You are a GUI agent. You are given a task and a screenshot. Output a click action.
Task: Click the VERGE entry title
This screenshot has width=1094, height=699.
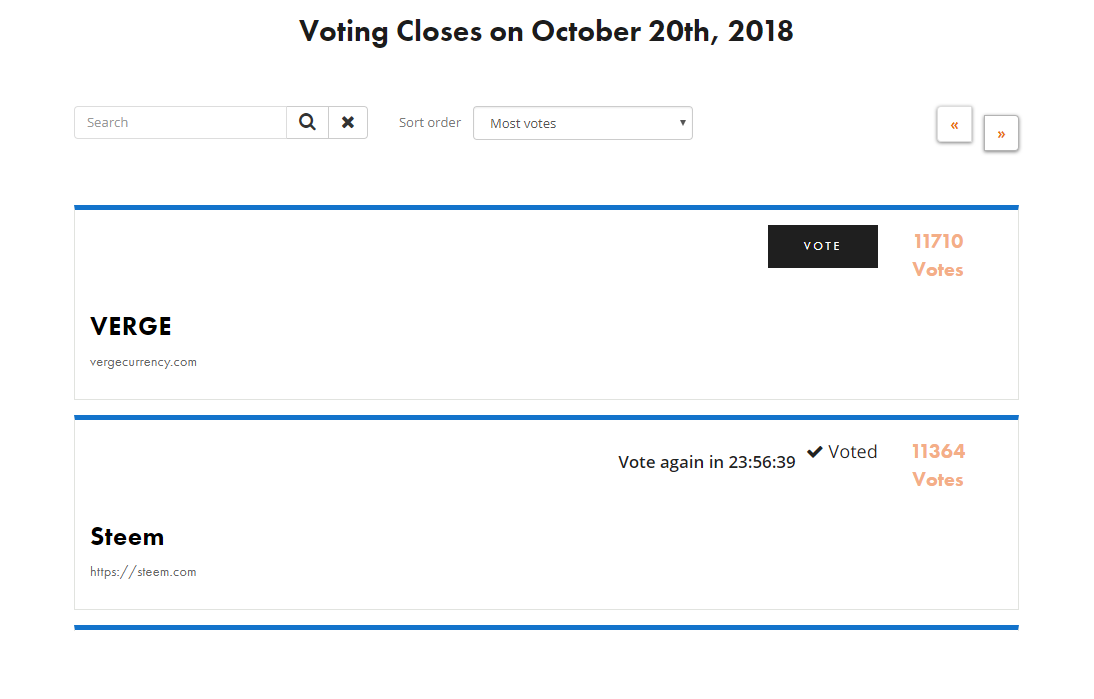[130, 326]
